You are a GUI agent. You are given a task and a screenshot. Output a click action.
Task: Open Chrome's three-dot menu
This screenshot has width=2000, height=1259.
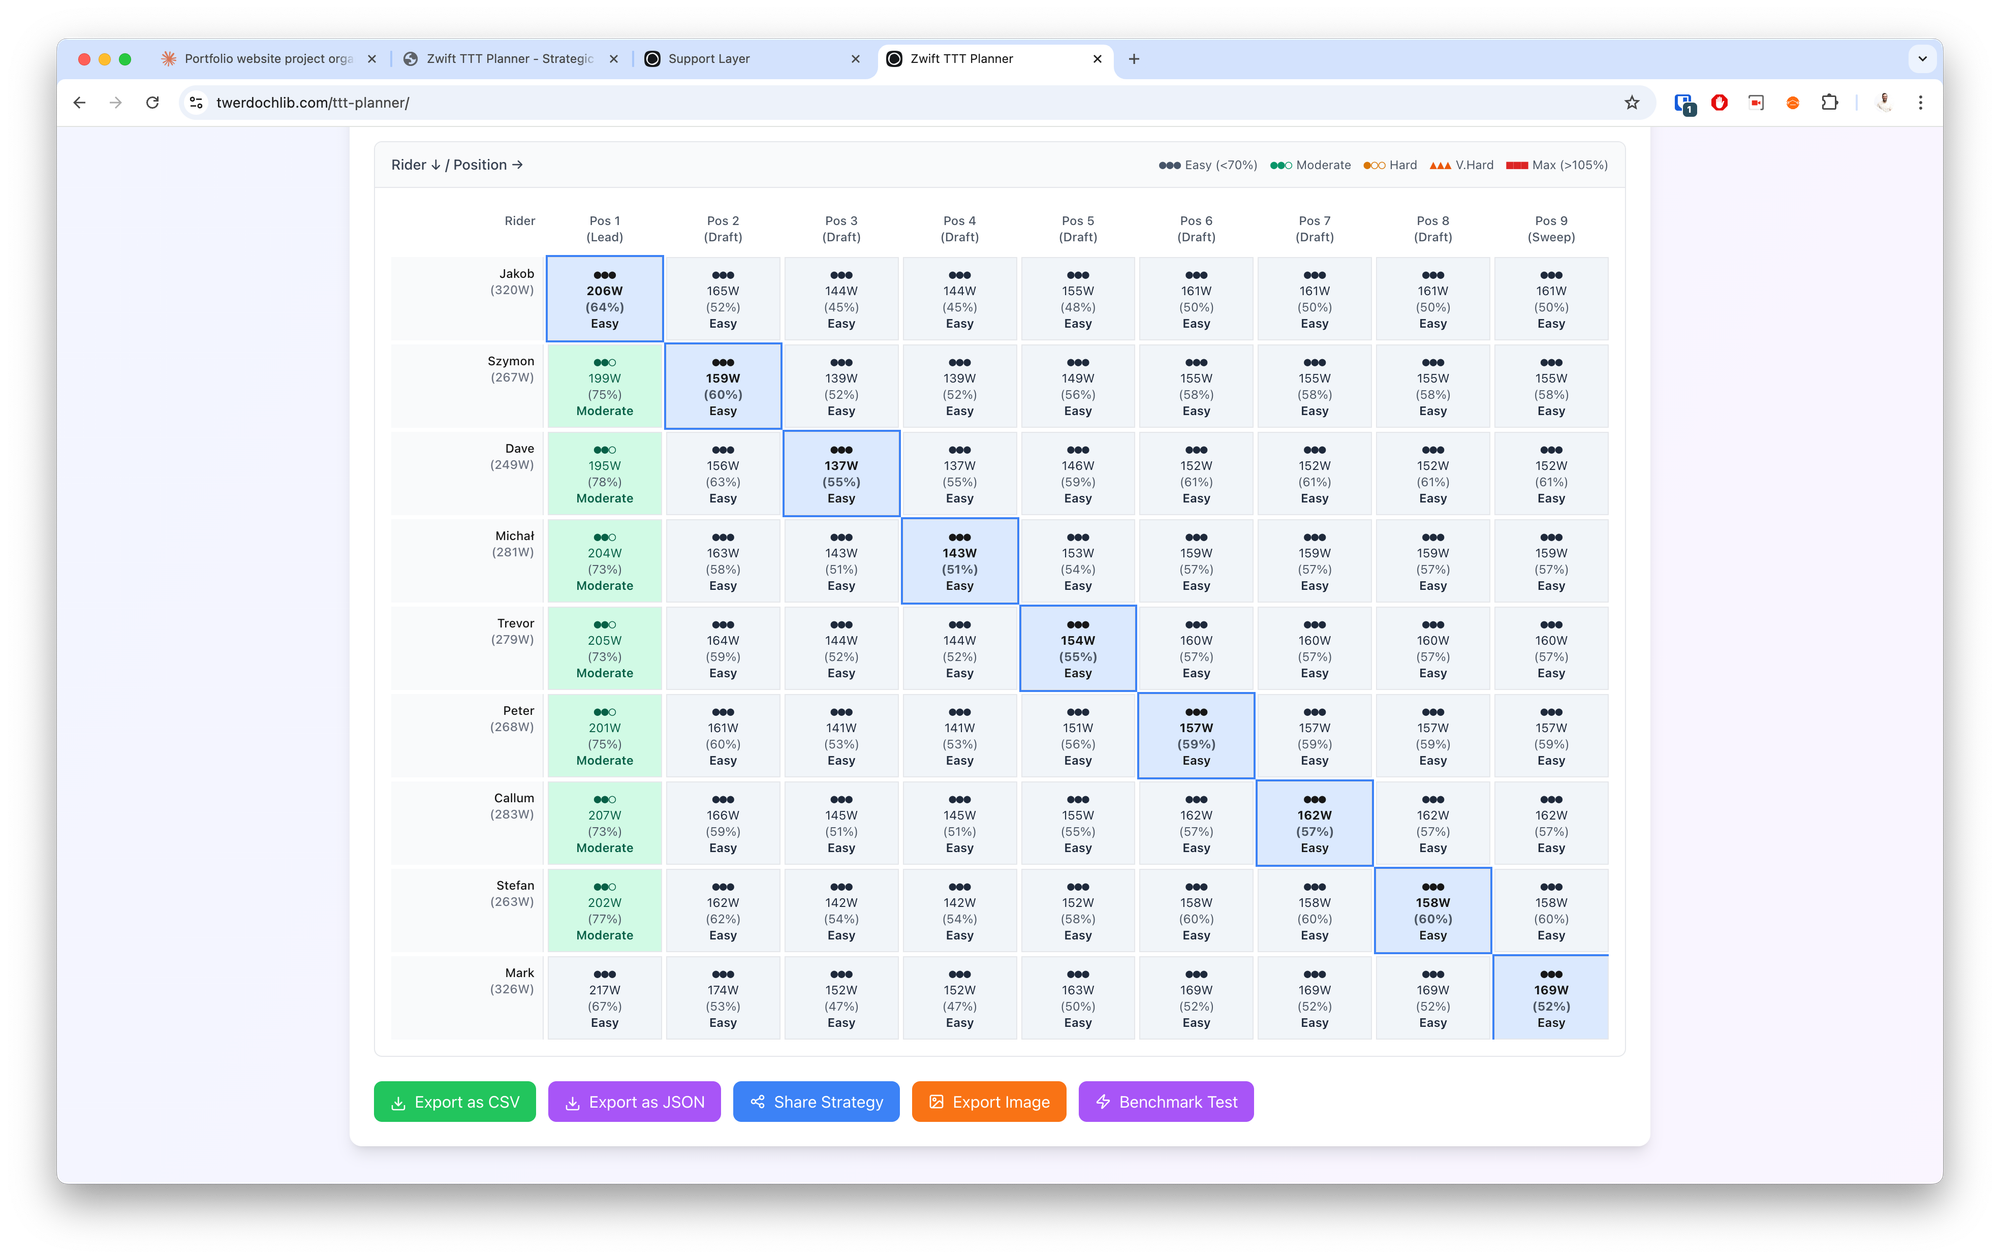coord(1921,102)
